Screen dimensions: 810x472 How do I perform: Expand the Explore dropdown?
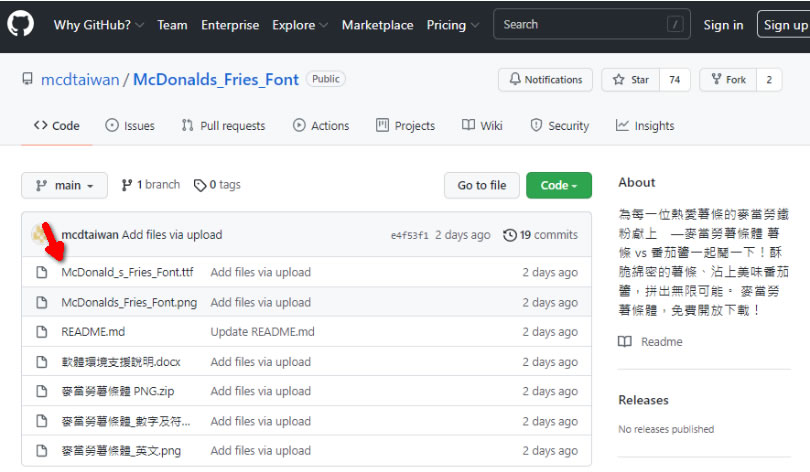coord(300,25)
